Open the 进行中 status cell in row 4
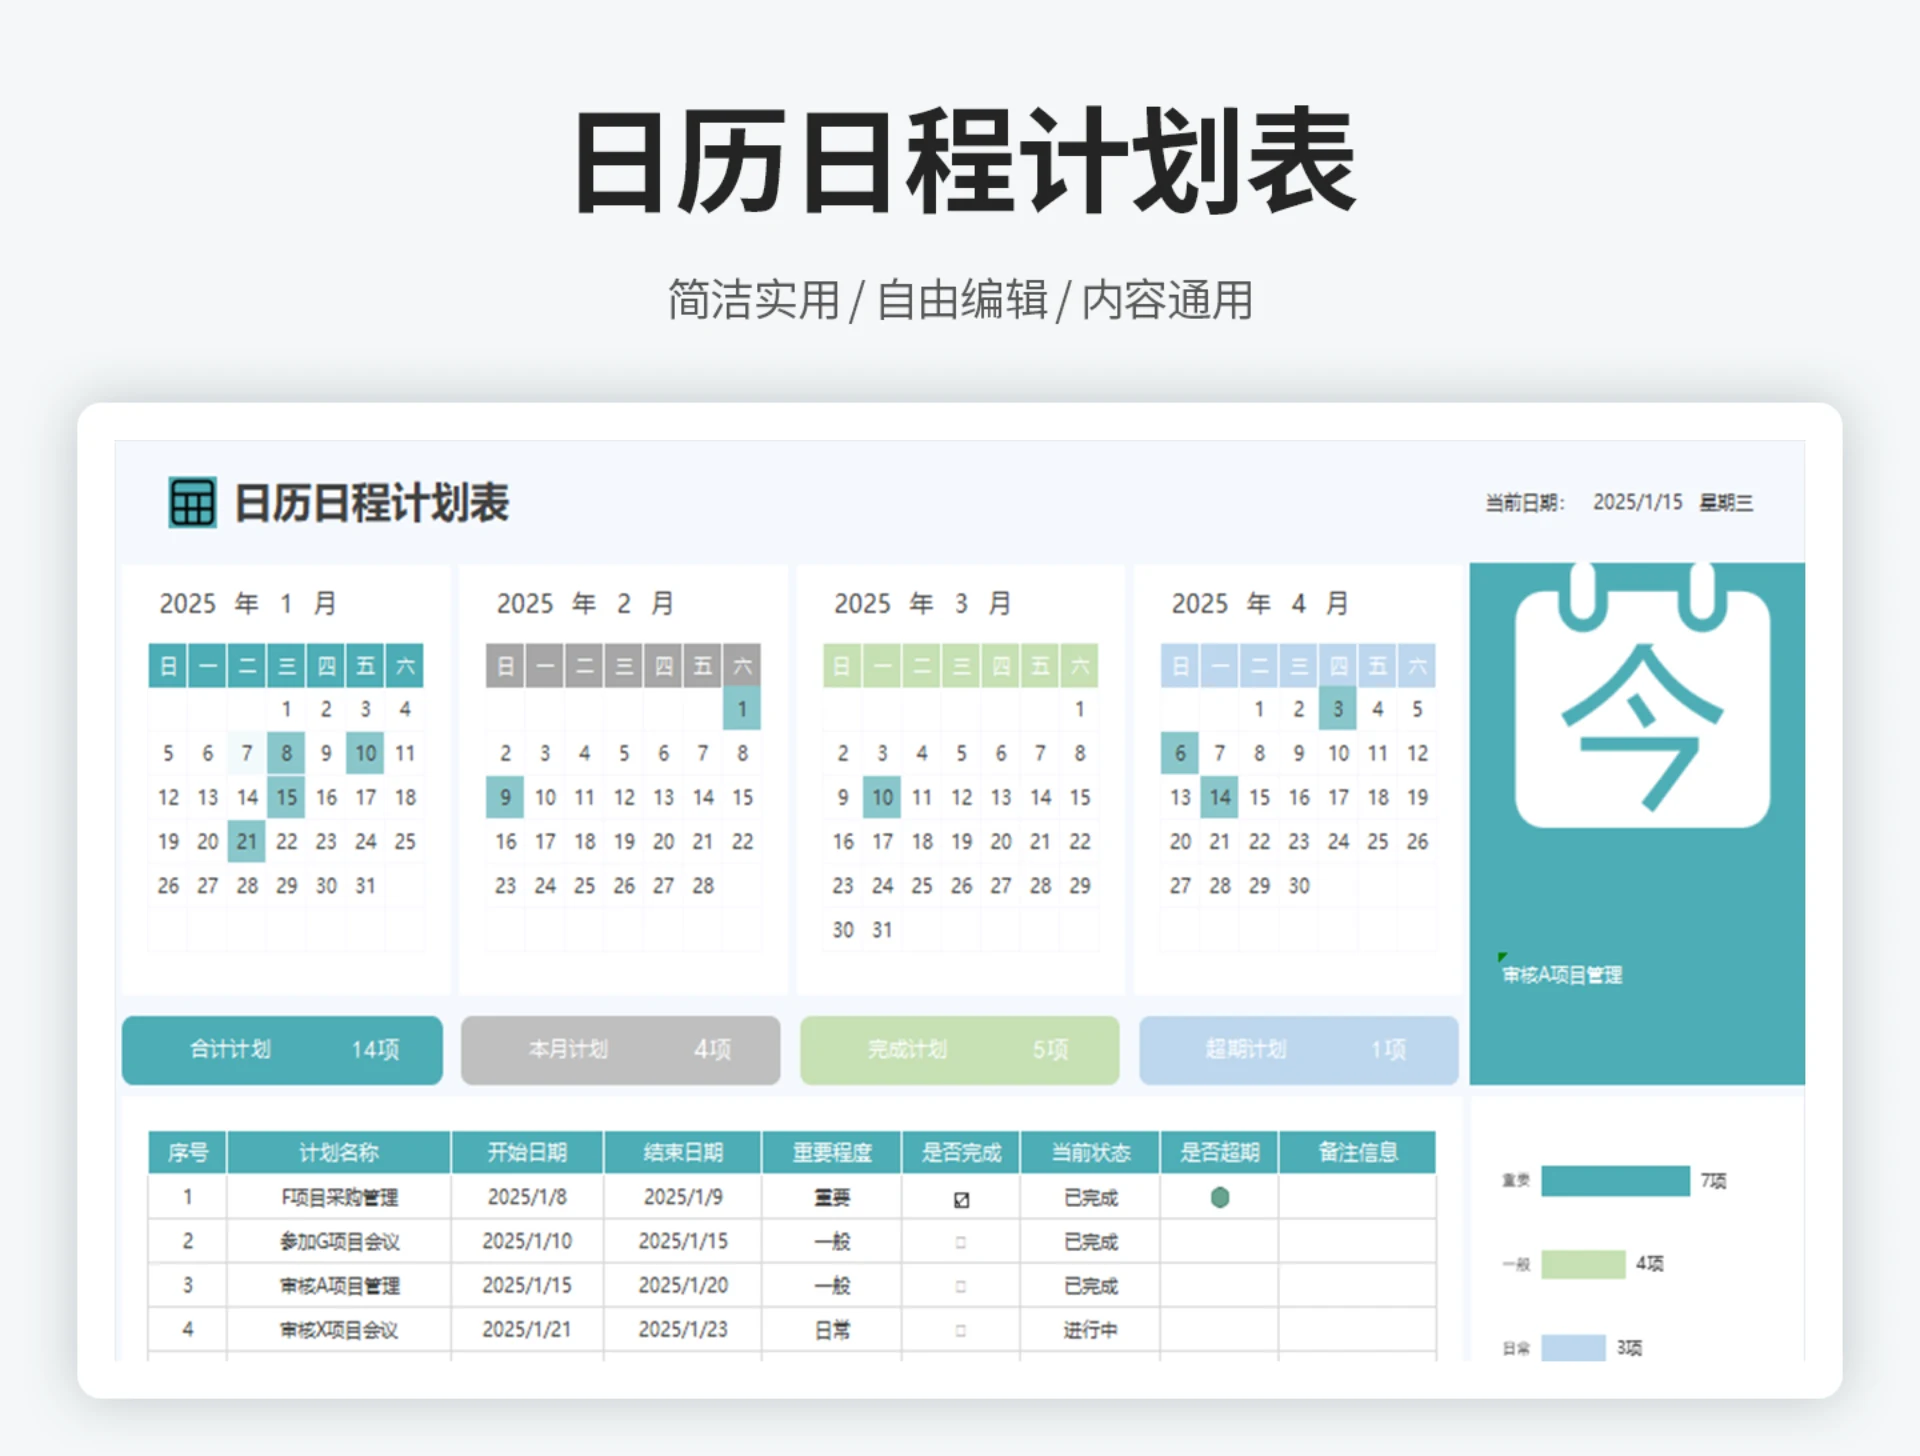This screenshot has width=1920, height=1456. pos(1090,1330)
